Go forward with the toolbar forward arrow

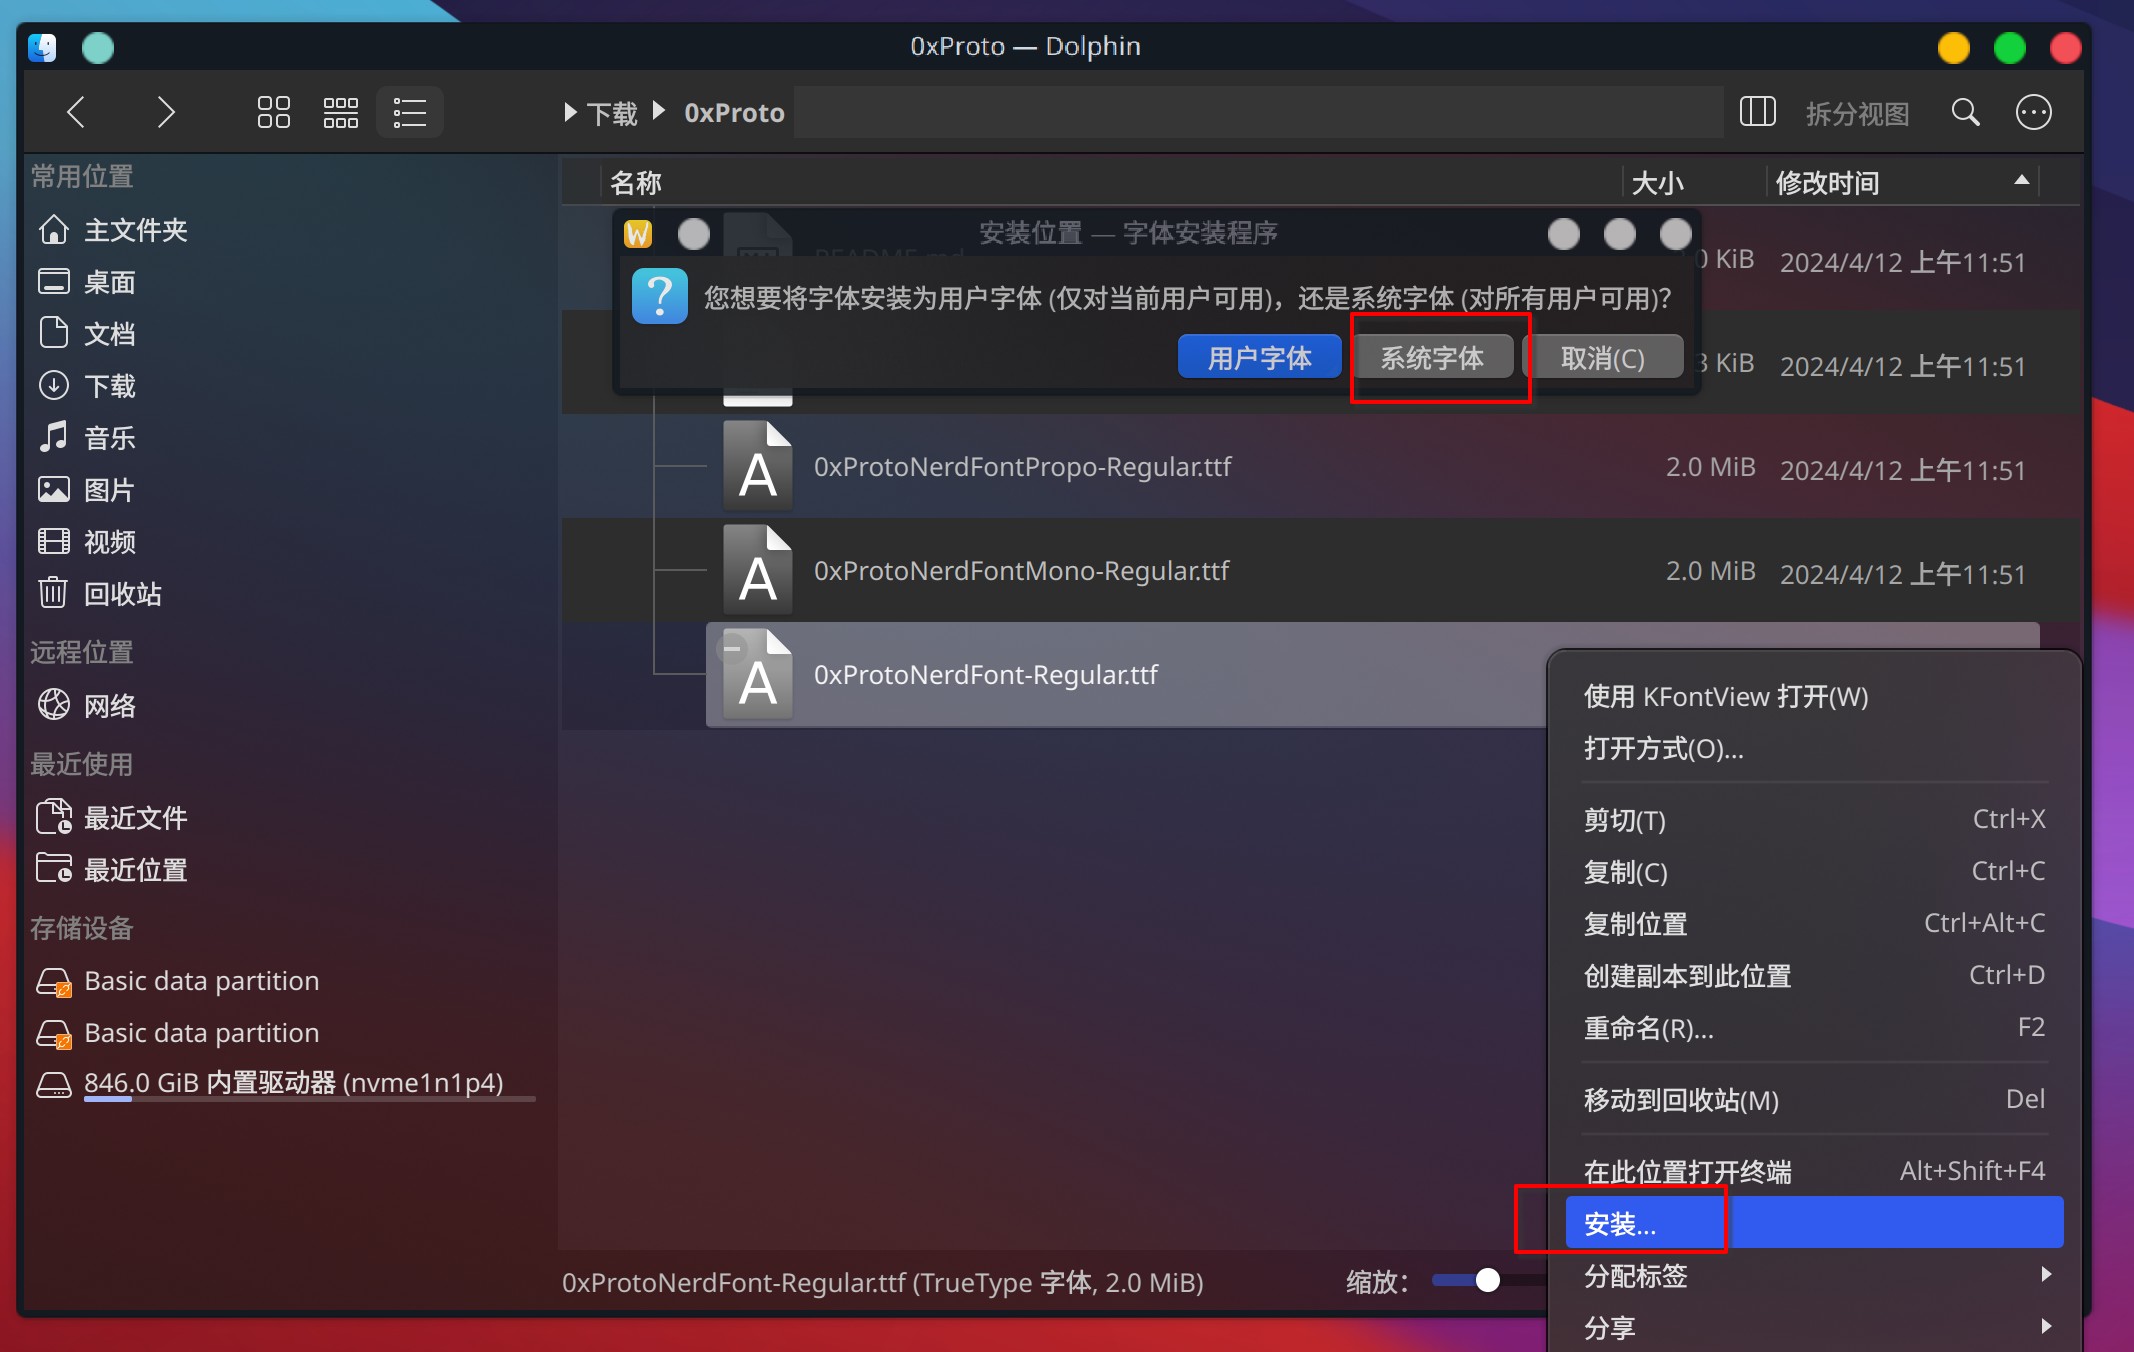166,112
